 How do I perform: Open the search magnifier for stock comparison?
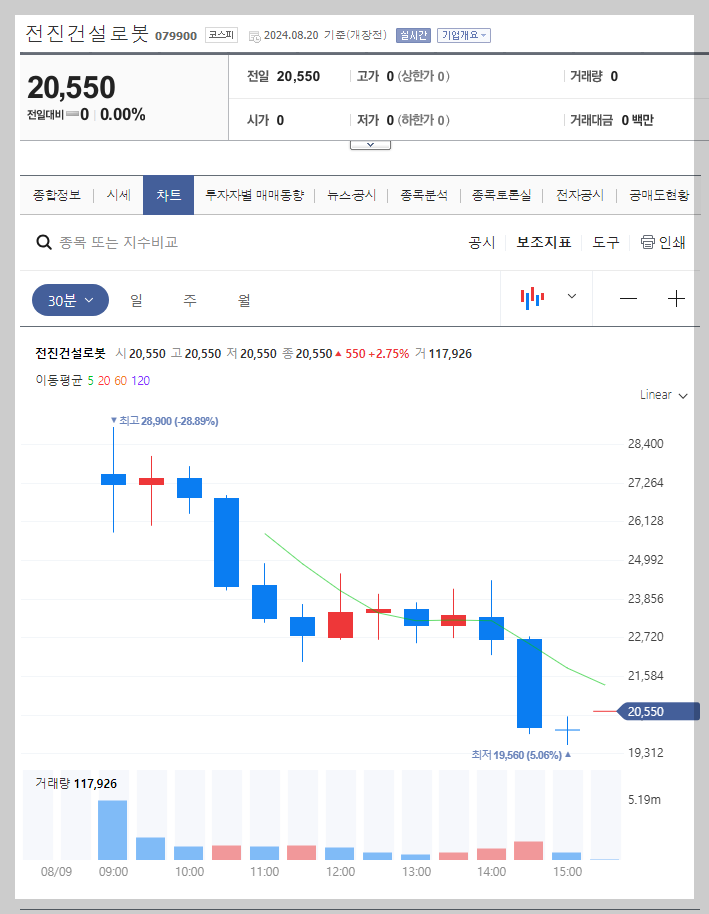click(x=44, y=242)
